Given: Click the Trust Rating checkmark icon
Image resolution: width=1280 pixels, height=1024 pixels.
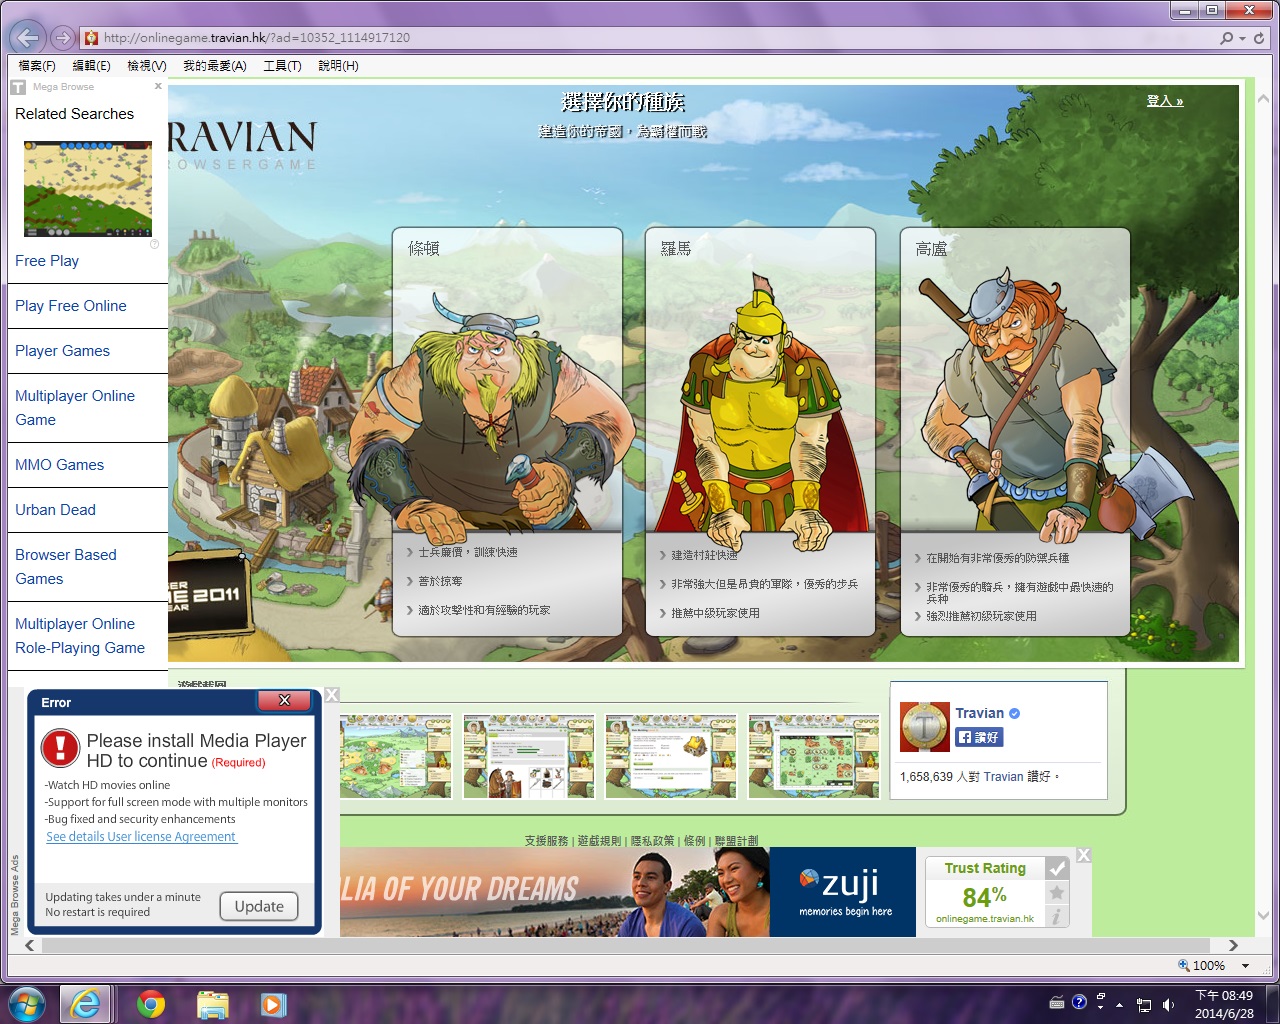Looking at the screenshot, I should pos(1057,869).
